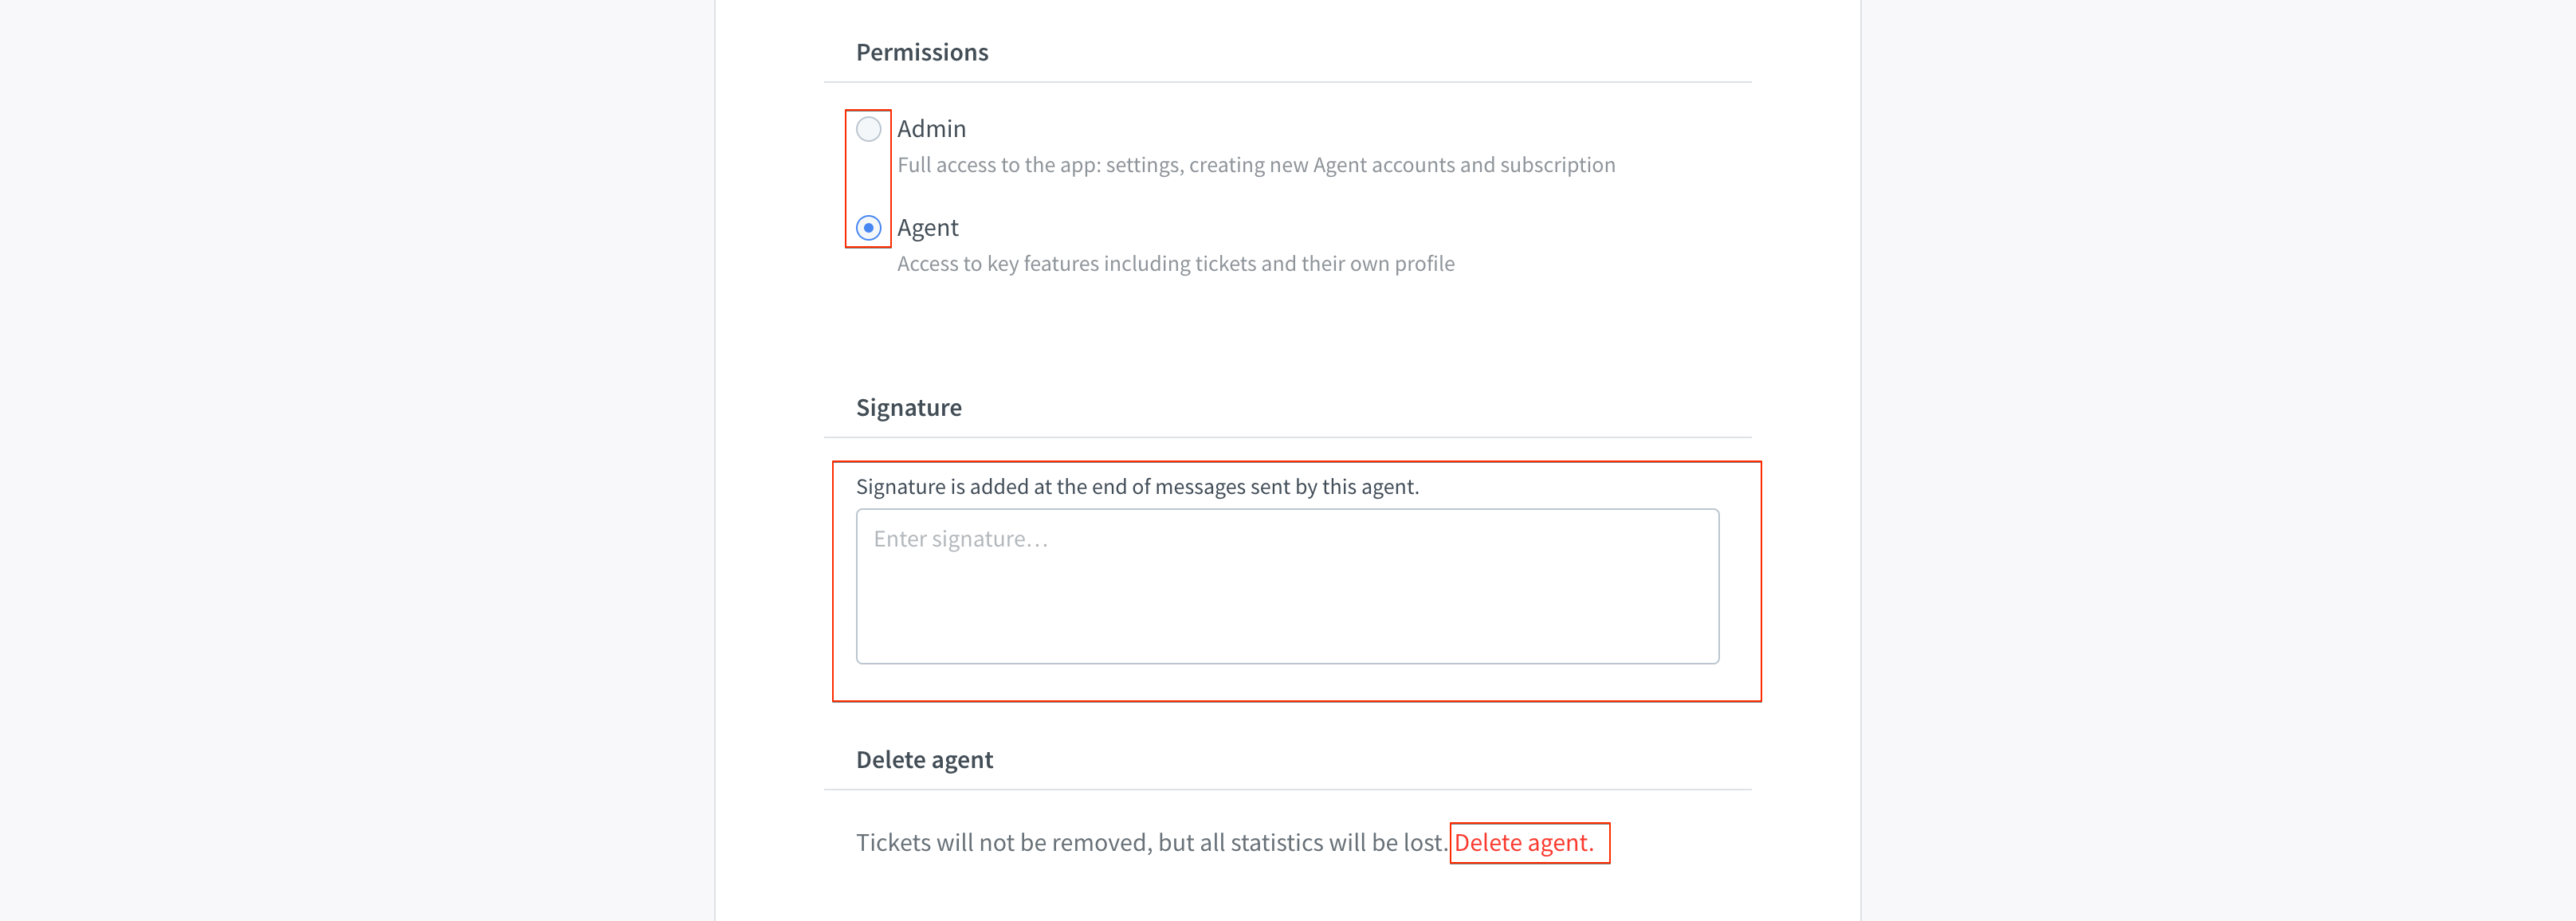Click the Signature section heading
This screenshot has width=2576, height=921.
coord(908,408)
